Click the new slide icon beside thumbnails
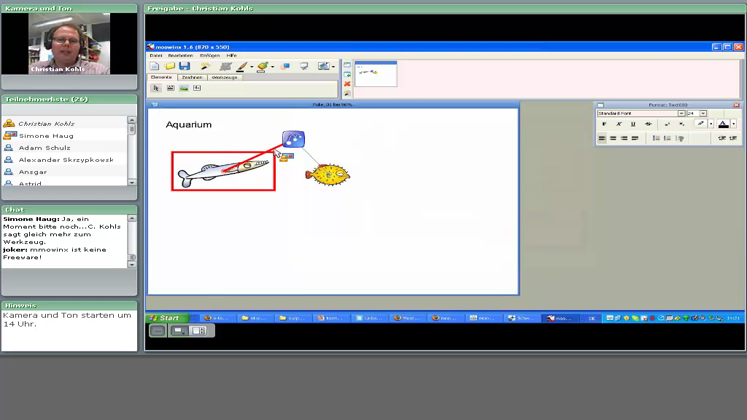The image size is (747, 420). [347, 65]
